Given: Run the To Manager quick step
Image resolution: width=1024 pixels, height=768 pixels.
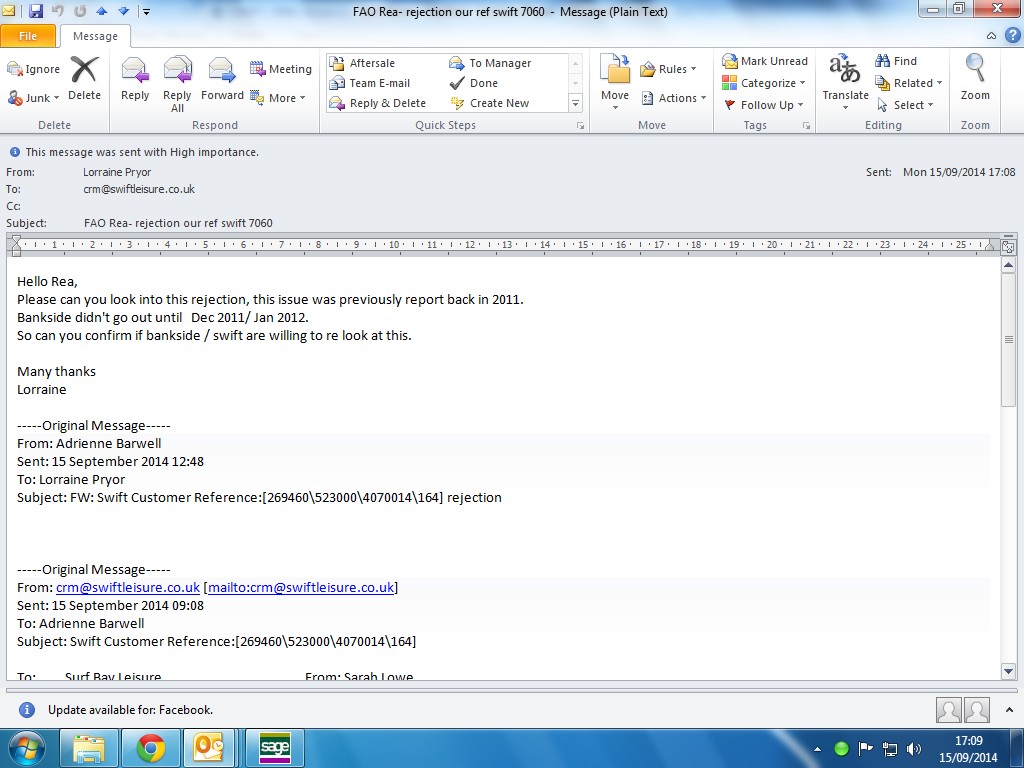Looking at the screenshot, I should 490,63.
